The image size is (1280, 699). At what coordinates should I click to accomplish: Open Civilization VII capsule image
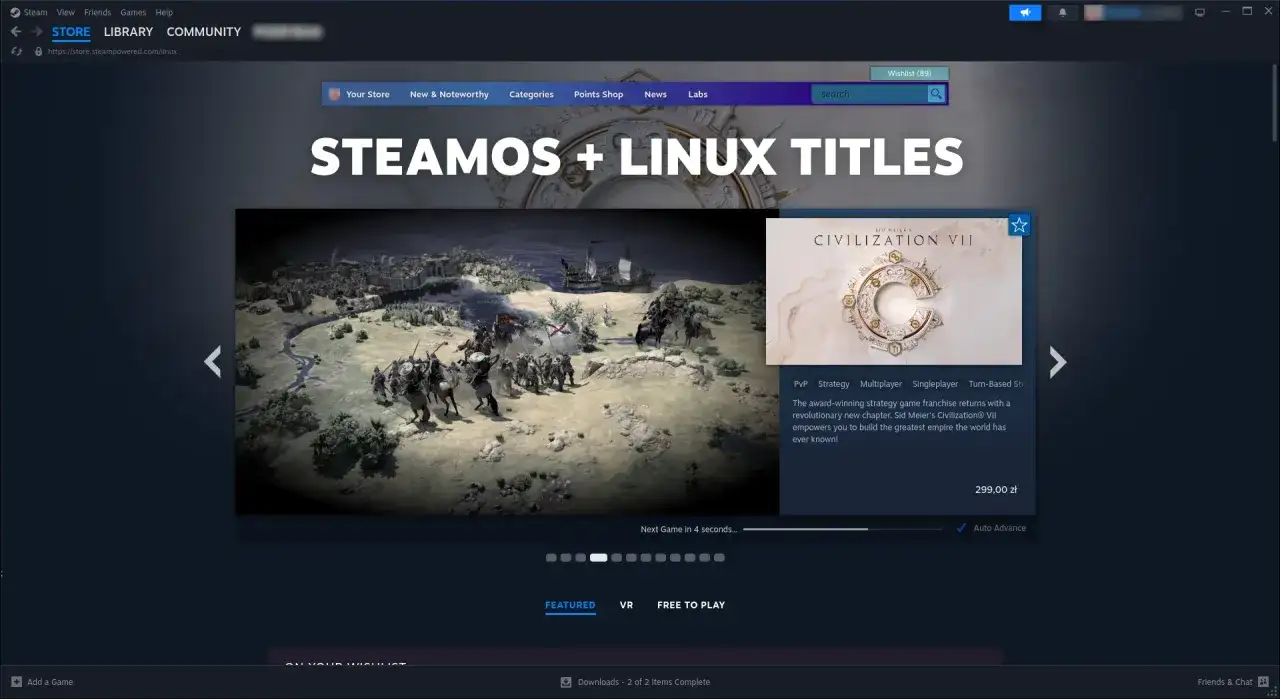click(x=894, y=291)
